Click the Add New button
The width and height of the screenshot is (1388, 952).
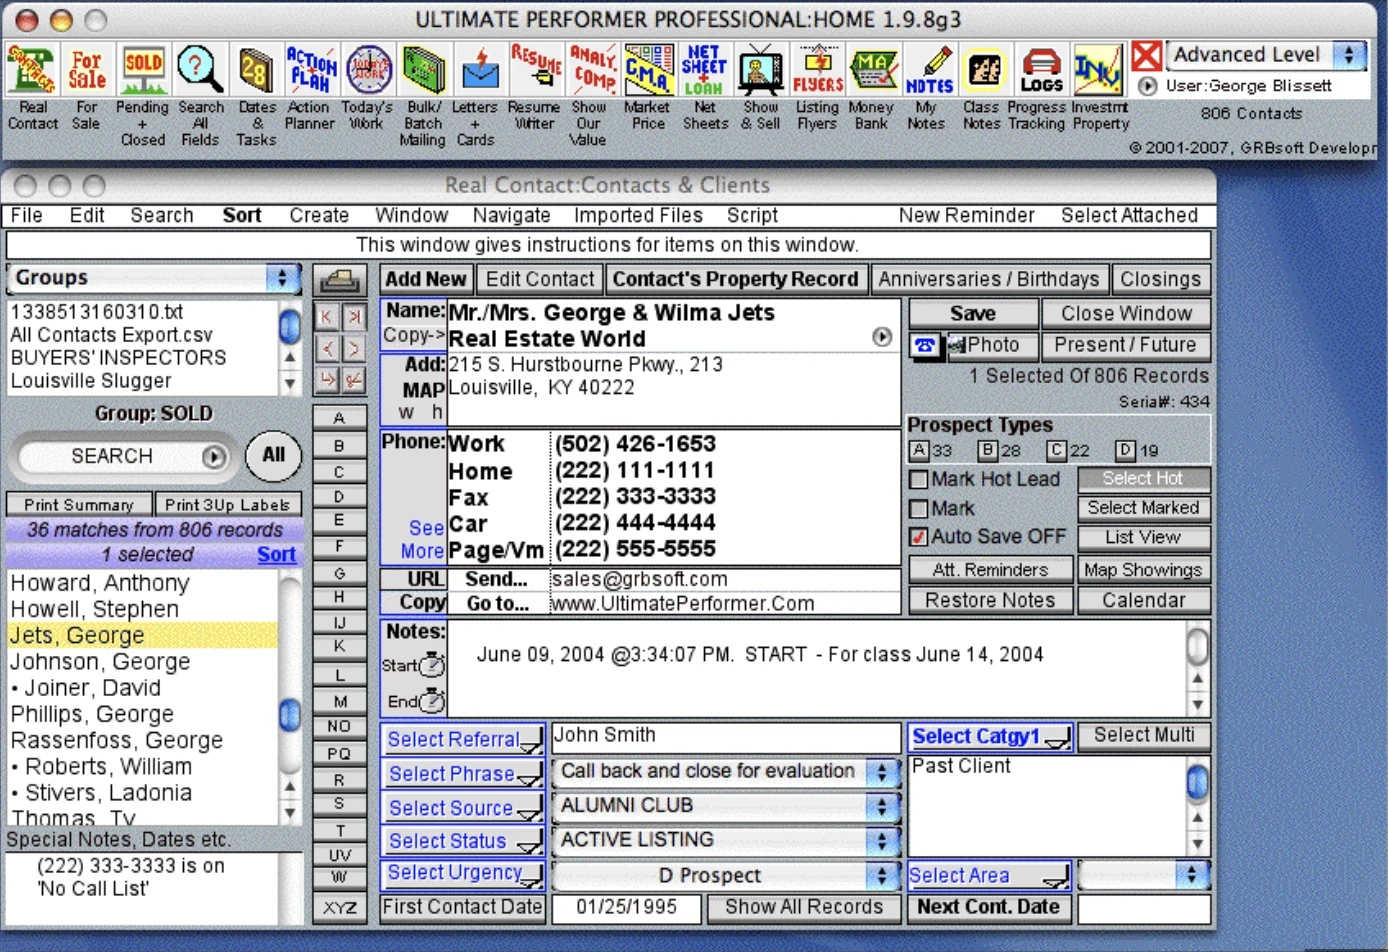click(426, 279)
